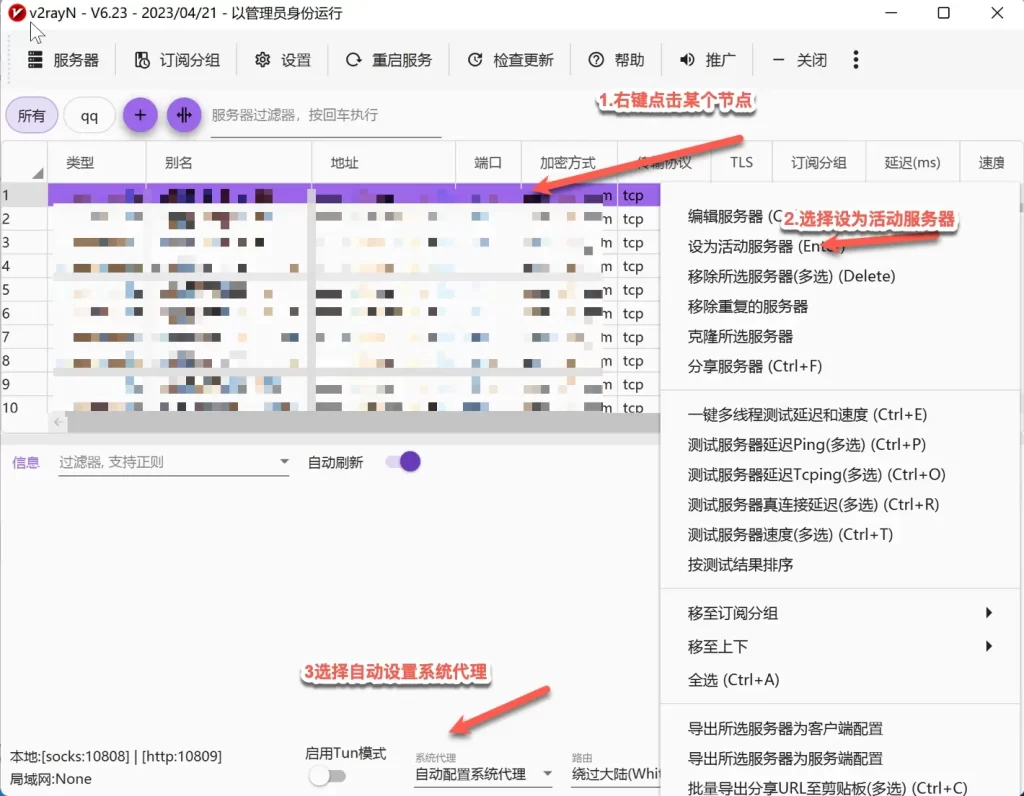Click the v2rayN logo in title bar
1024x796 pixels.
pyautogui.click(x=17, y=12)
